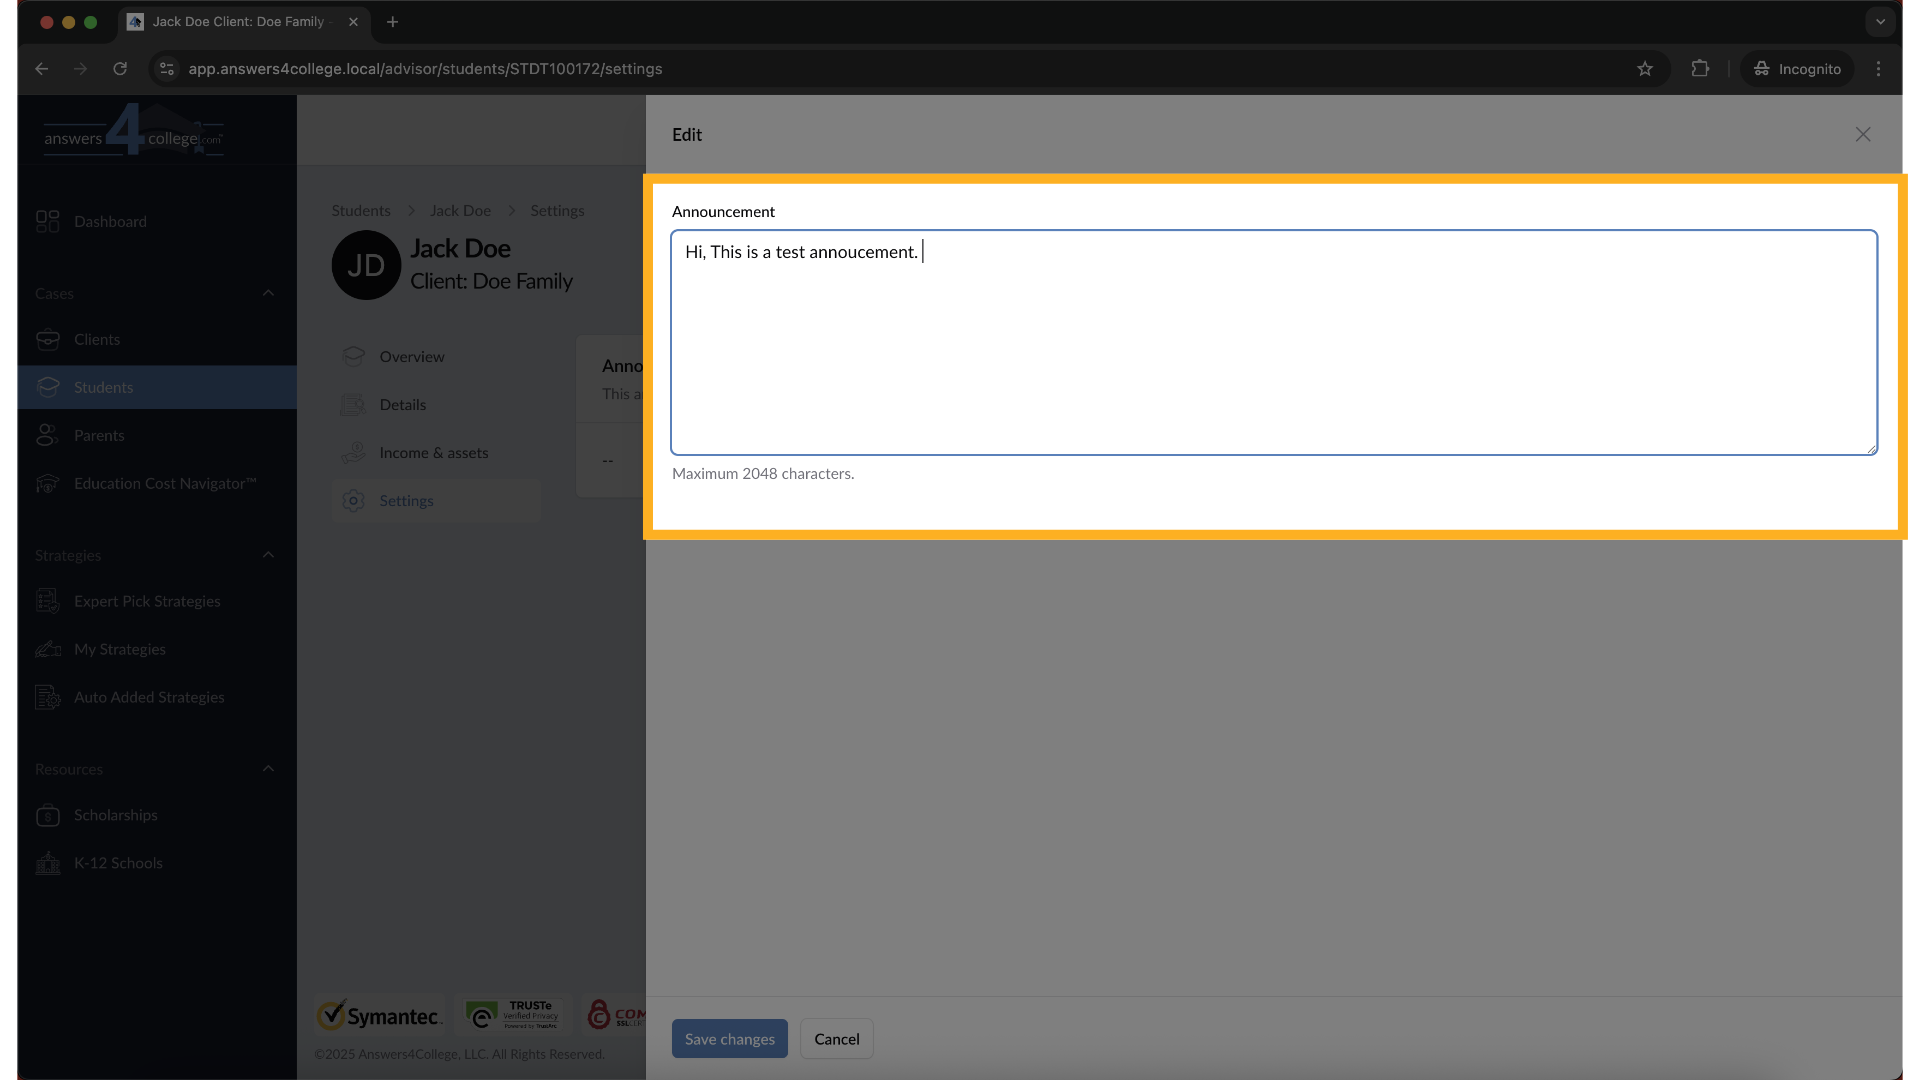This screenshot has width=1920, height=1080.
Task: Click the Dashboard icon in sidebar
Action: 47,221
